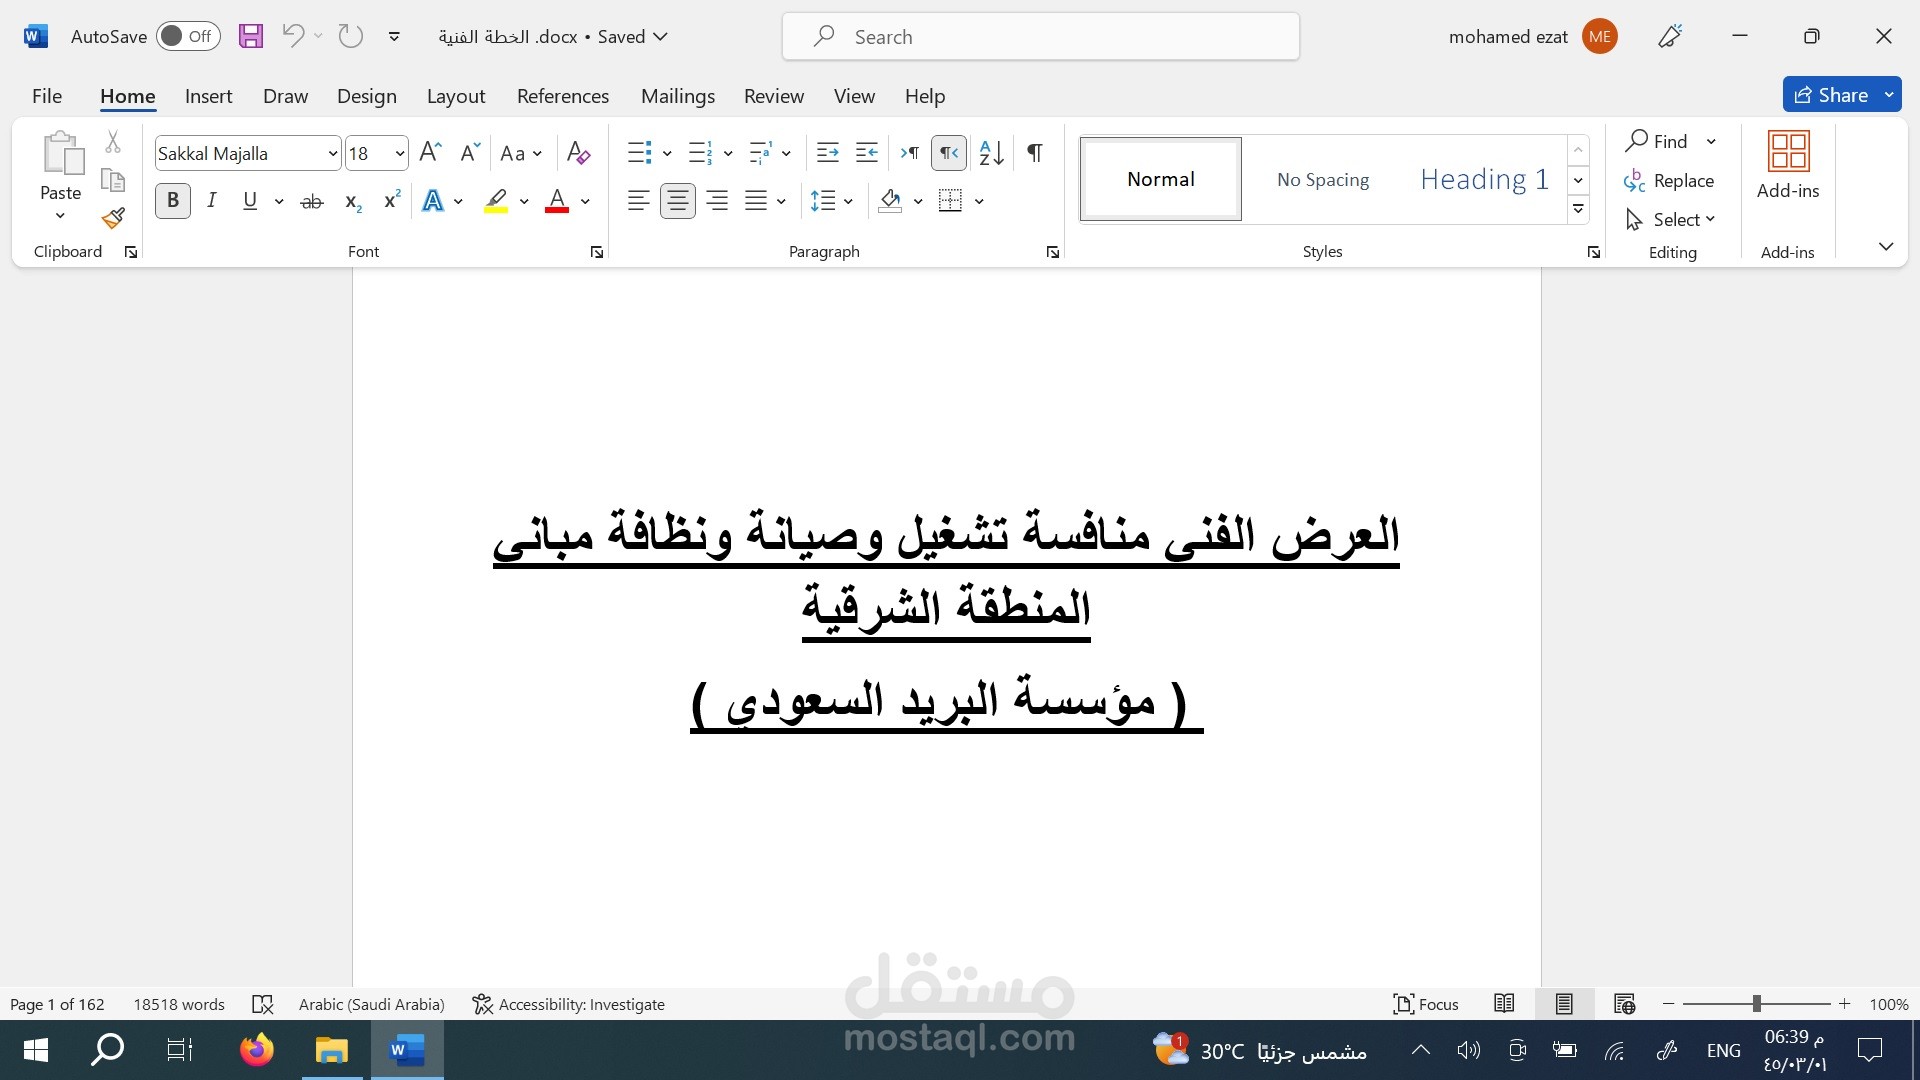Apply subscript formatting
The image size is (1920, 1080).
[351, 201]
